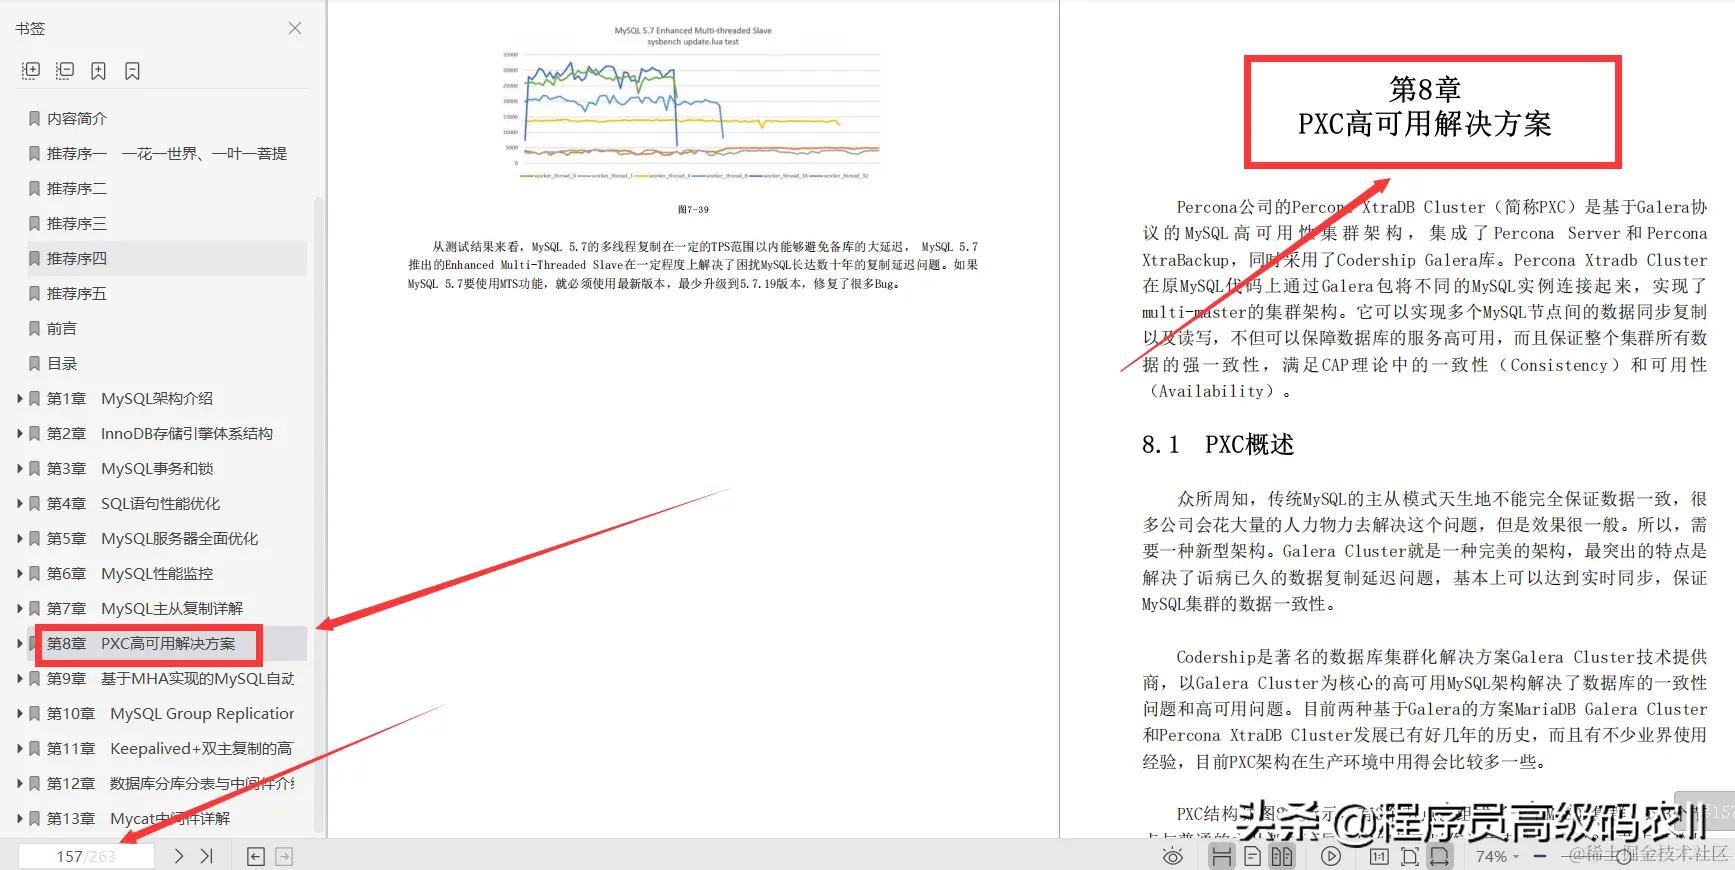Expand 第2章 InnoDB存储引擎体系结构

20,433
